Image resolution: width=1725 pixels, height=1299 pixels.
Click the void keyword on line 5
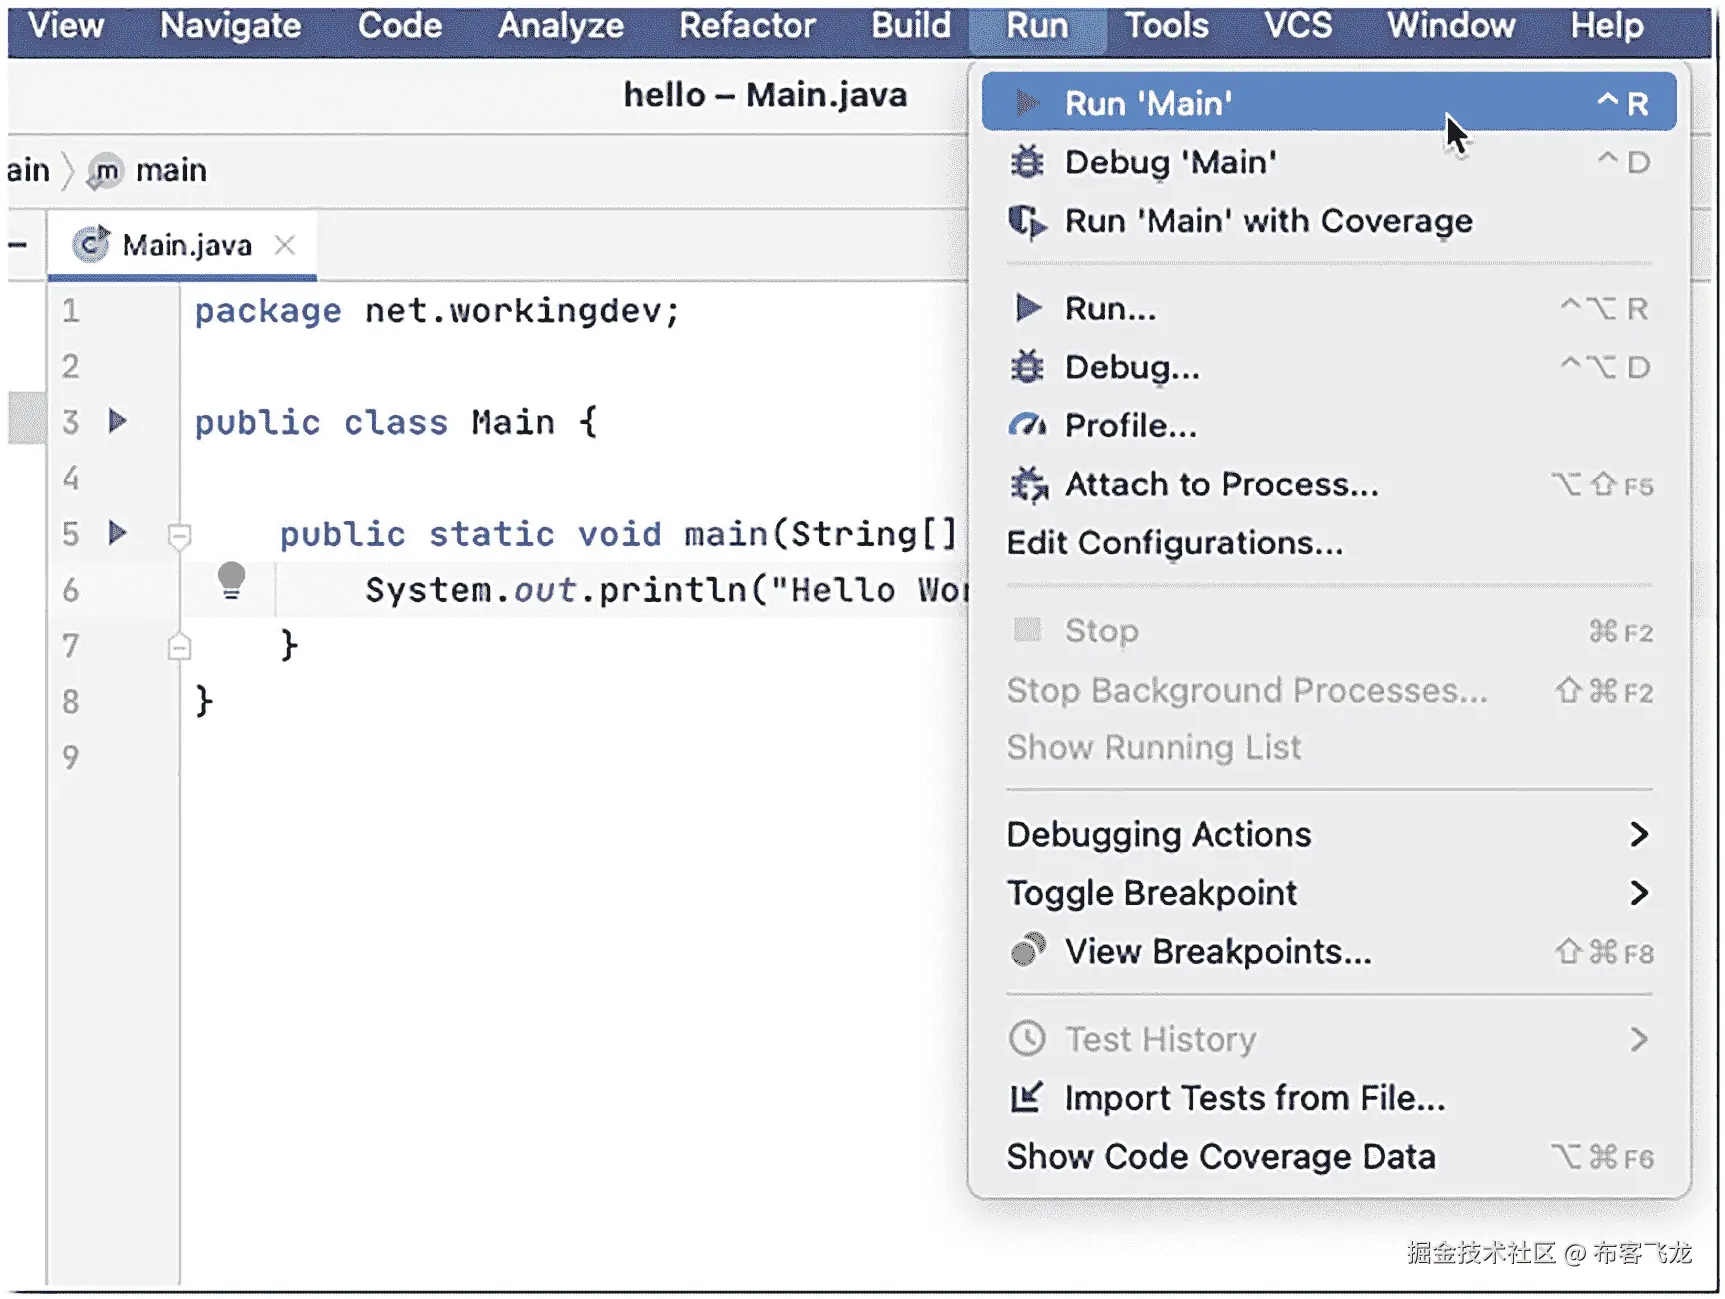tap(619, 534)
